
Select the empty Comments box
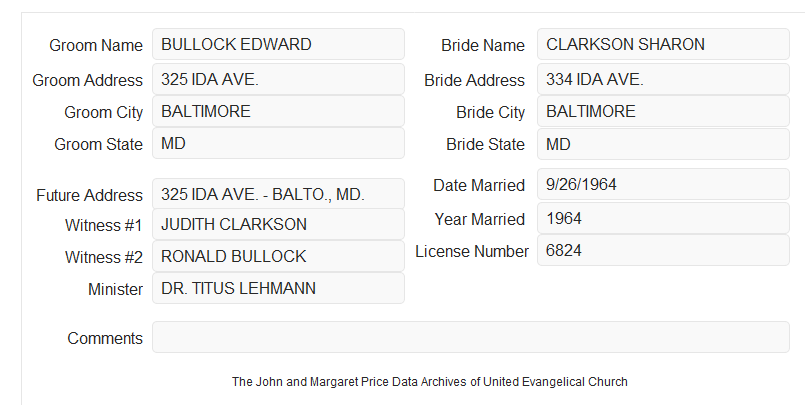471,337
